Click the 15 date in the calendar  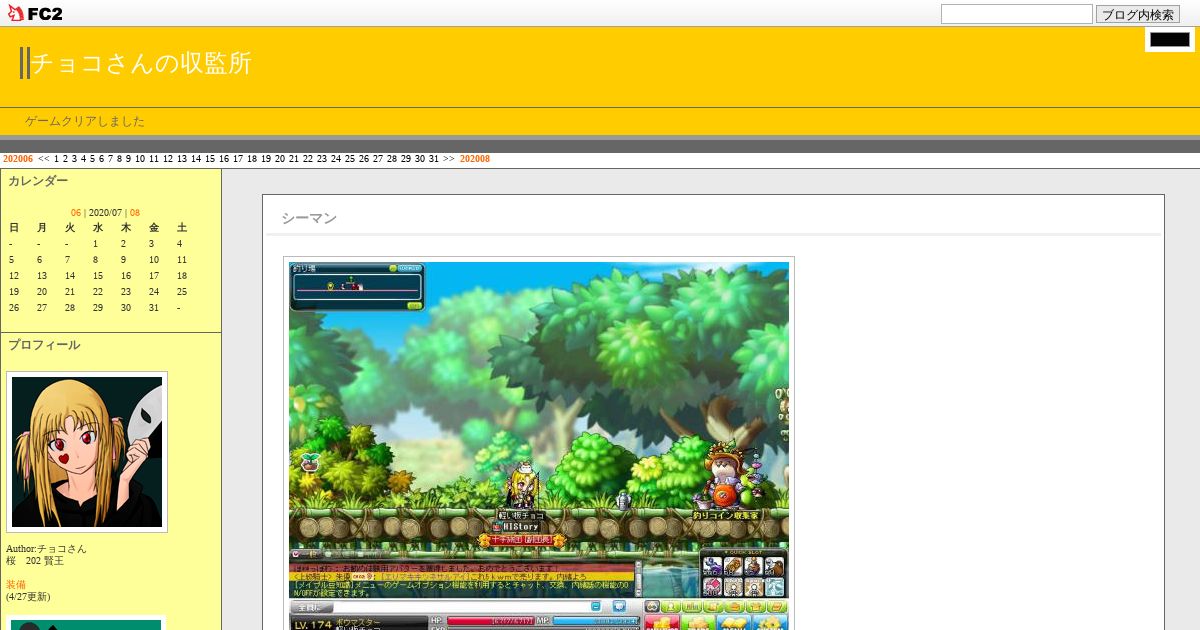98,276
